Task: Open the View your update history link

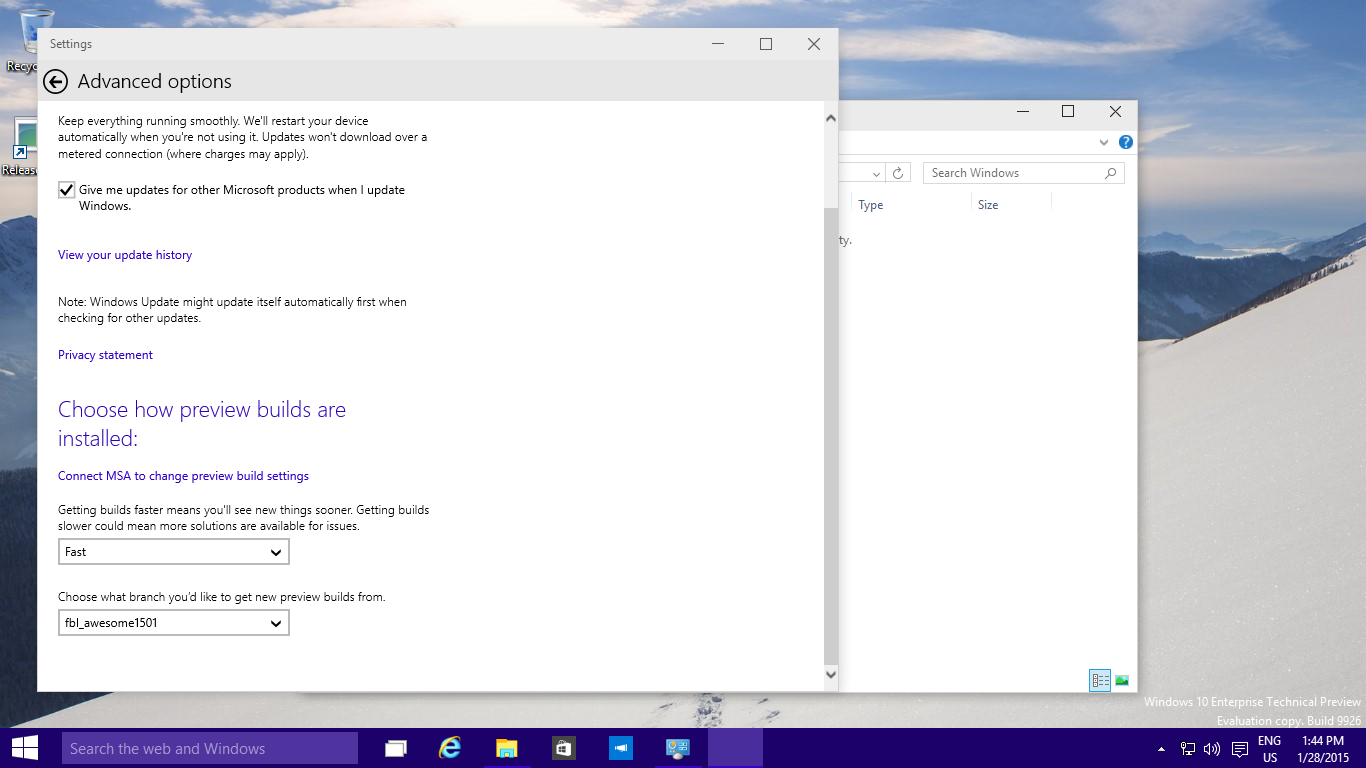Action: pyautogui.click(x=125, y=255)
